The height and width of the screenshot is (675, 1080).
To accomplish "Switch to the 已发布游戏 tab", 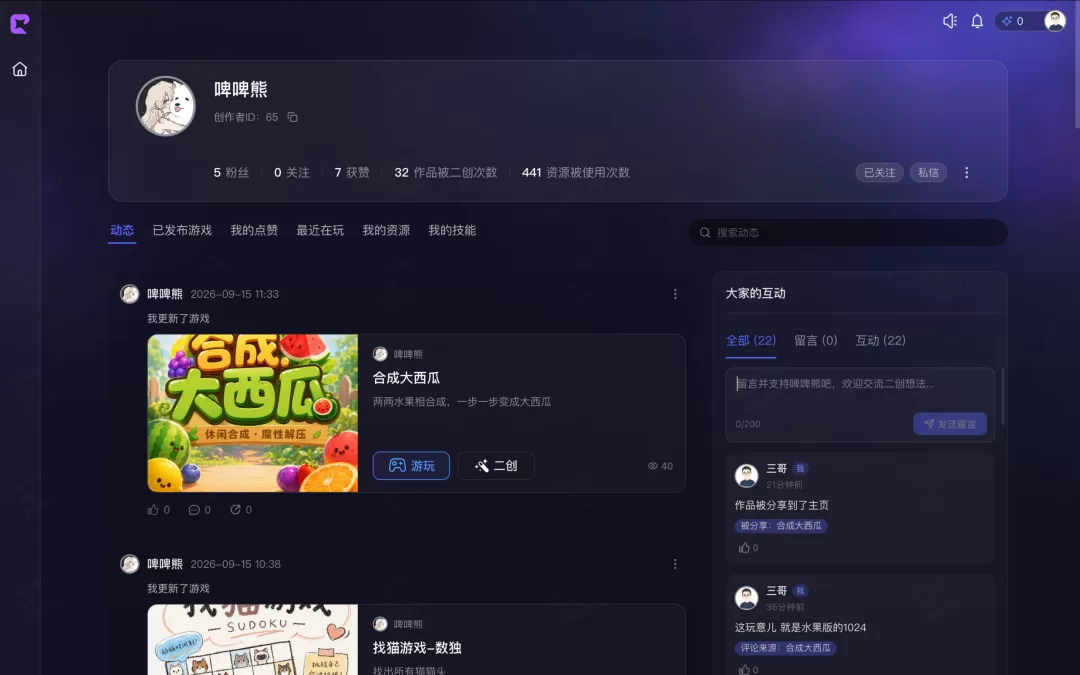I will tap(182, 230).
